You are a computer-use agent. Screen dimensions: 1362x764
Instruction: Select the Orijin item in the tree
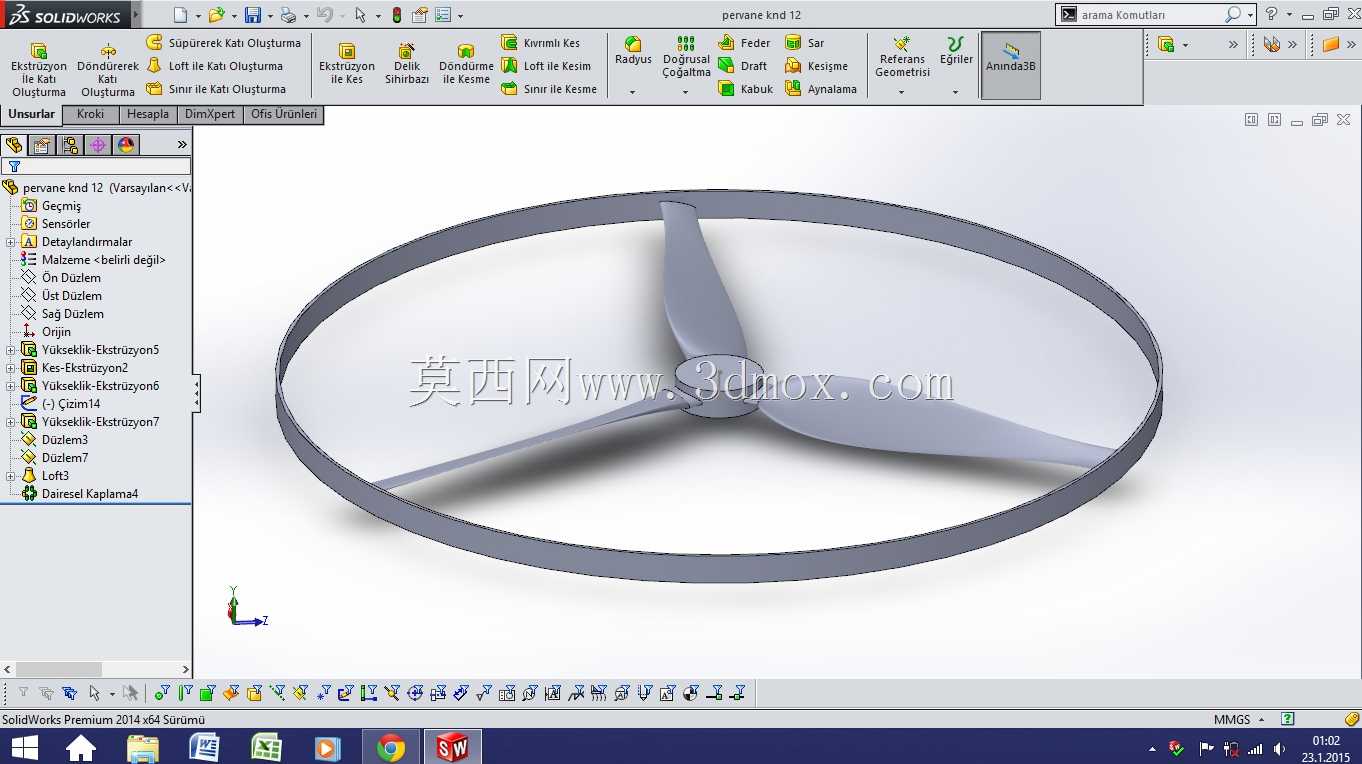pyautogui.click(x=56, y=332)
